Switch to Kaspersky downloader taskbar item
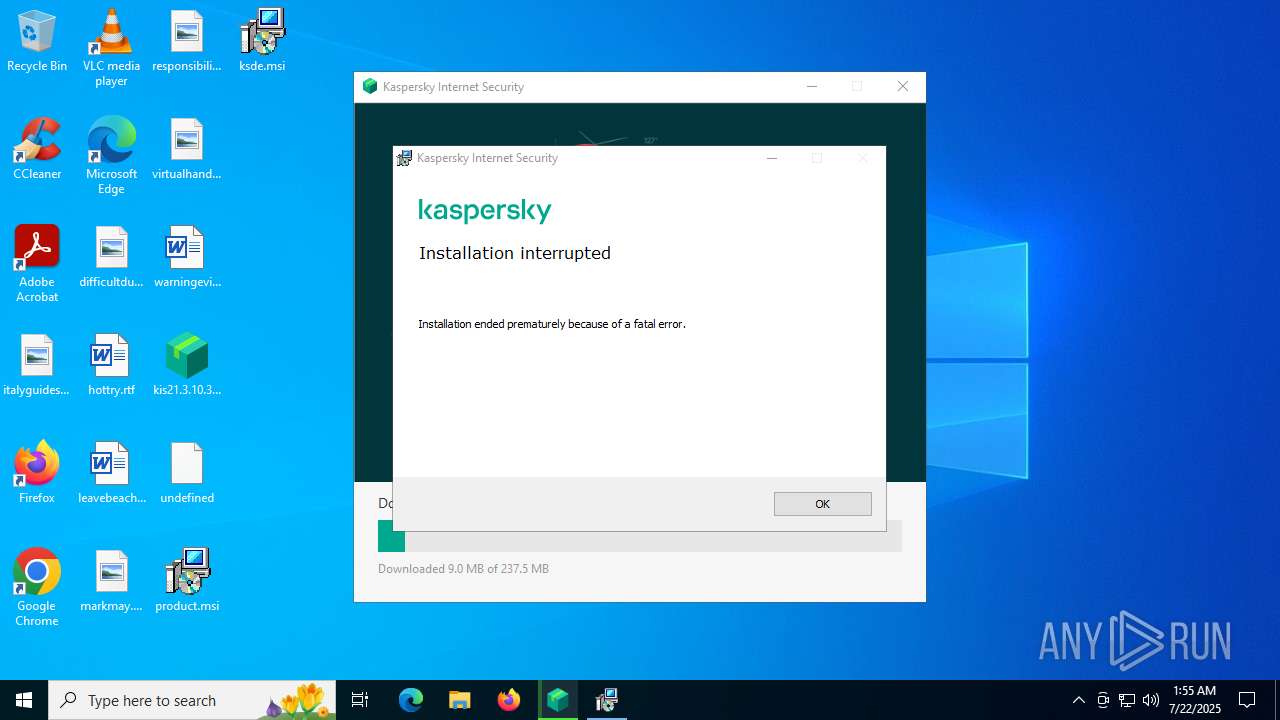 (x=558, y=700)
